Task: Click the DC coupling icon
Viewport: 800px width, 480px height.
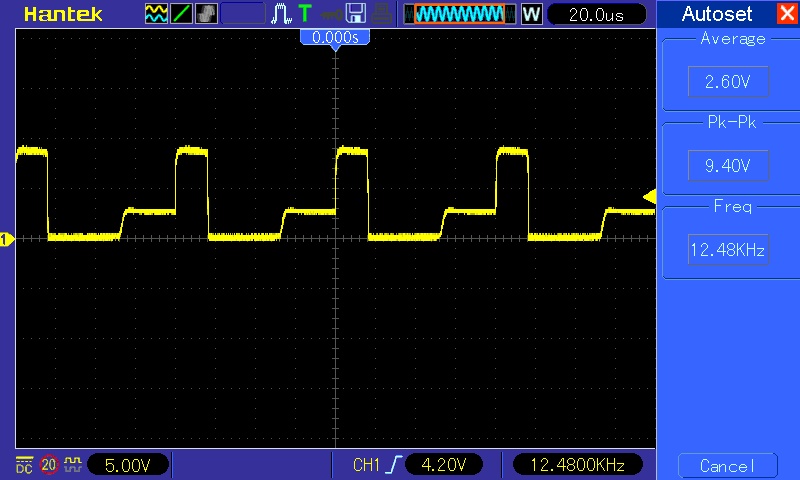Action: [x=24, y=465]
